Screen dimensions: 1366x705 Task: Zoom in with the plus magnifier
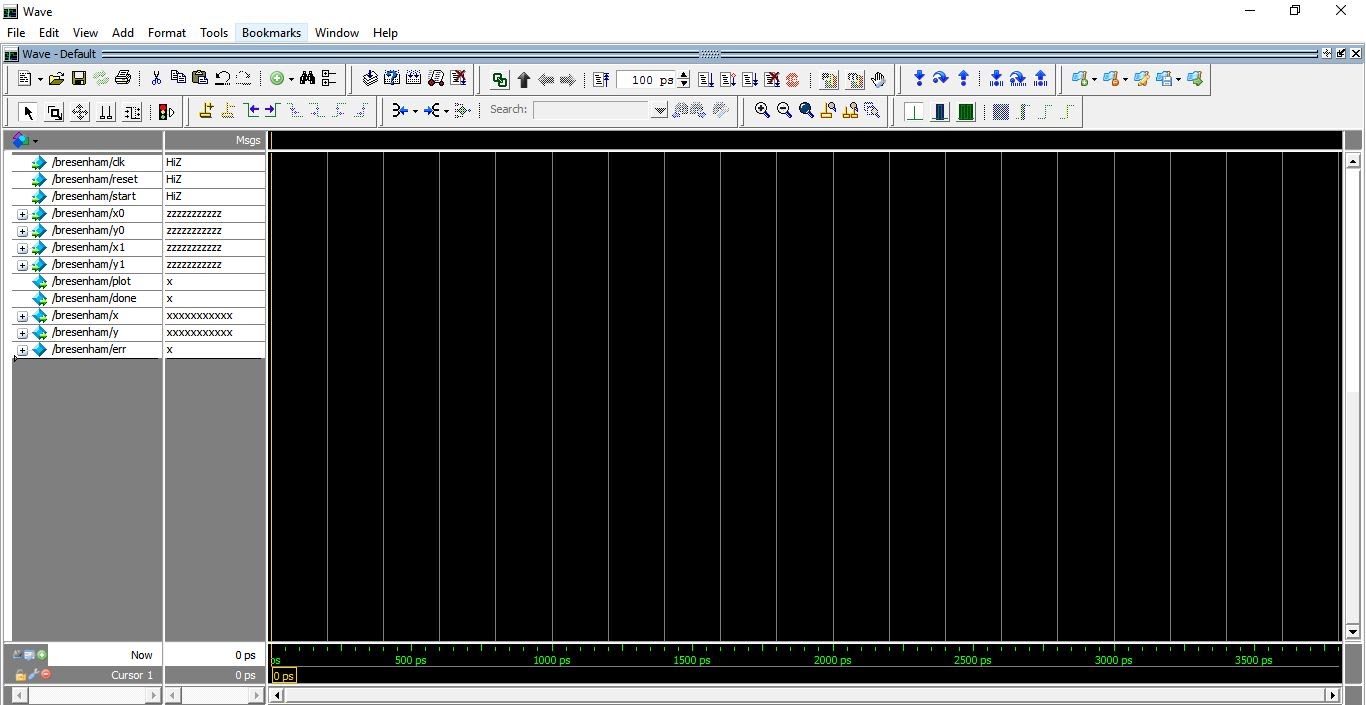(x=762, y=111)
